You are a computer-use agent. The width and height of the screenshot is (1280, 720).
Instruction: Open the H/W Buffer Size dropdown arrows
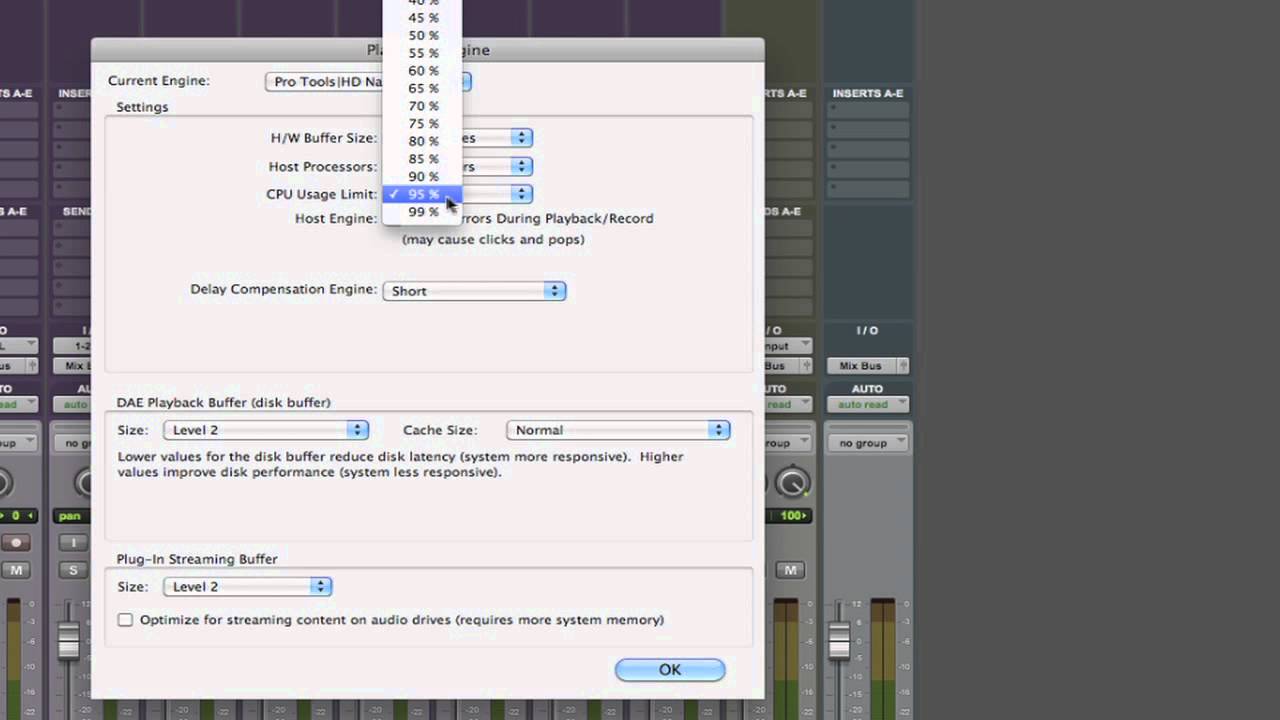(521, 138)
